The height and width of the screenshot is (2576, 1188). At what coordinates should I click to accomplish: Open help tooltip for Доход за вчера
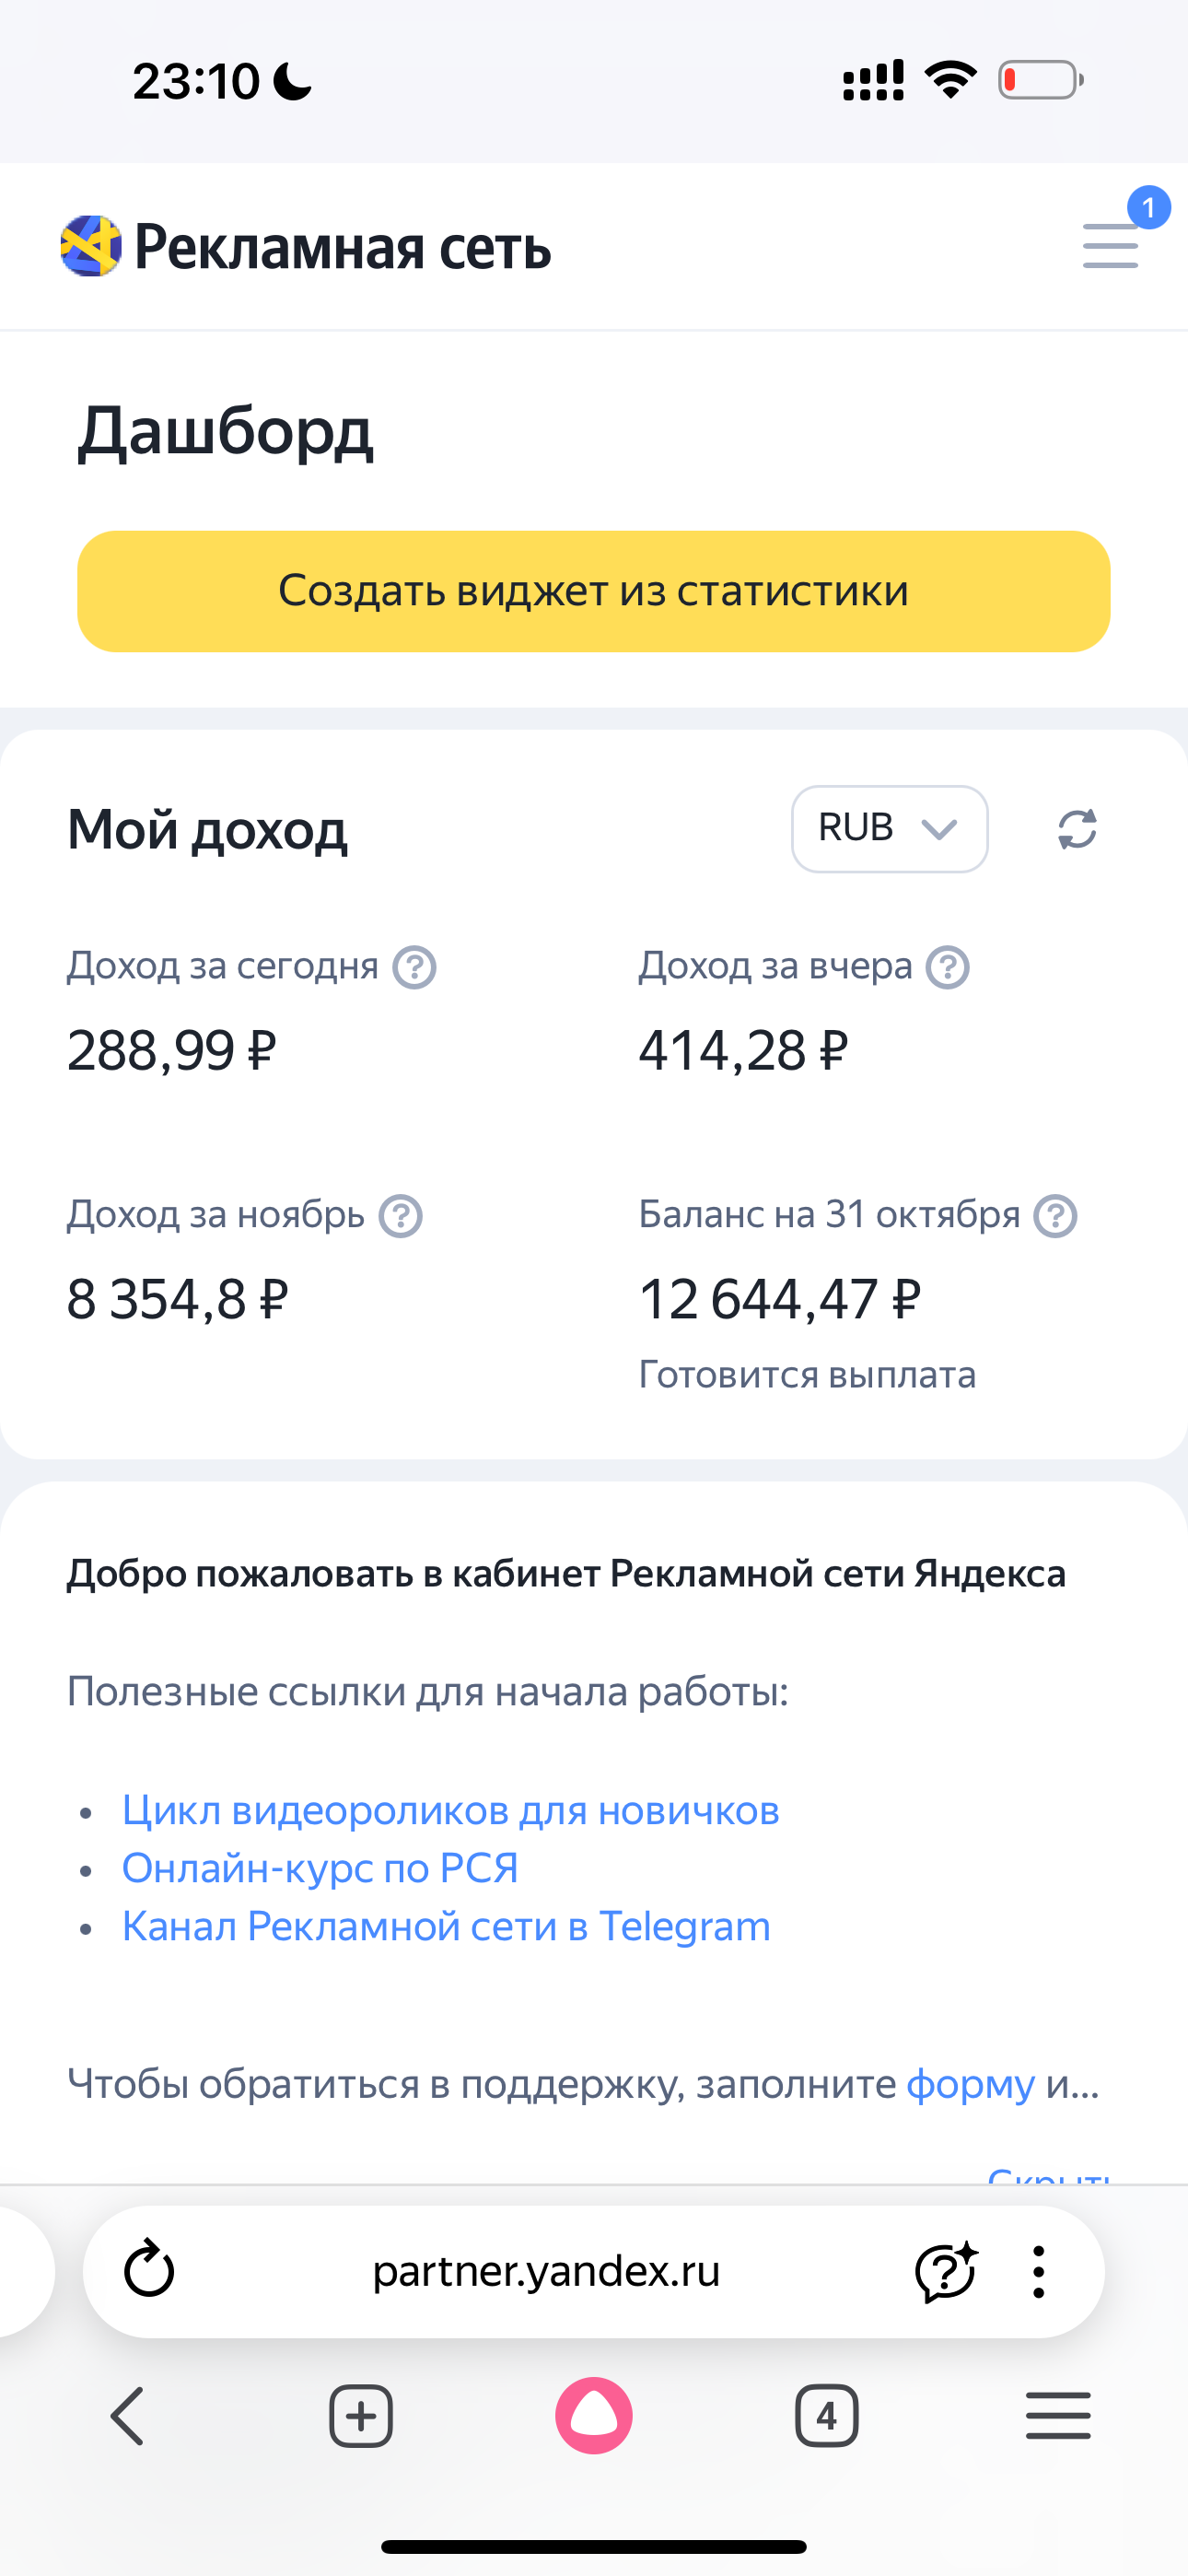click(947, 967)
